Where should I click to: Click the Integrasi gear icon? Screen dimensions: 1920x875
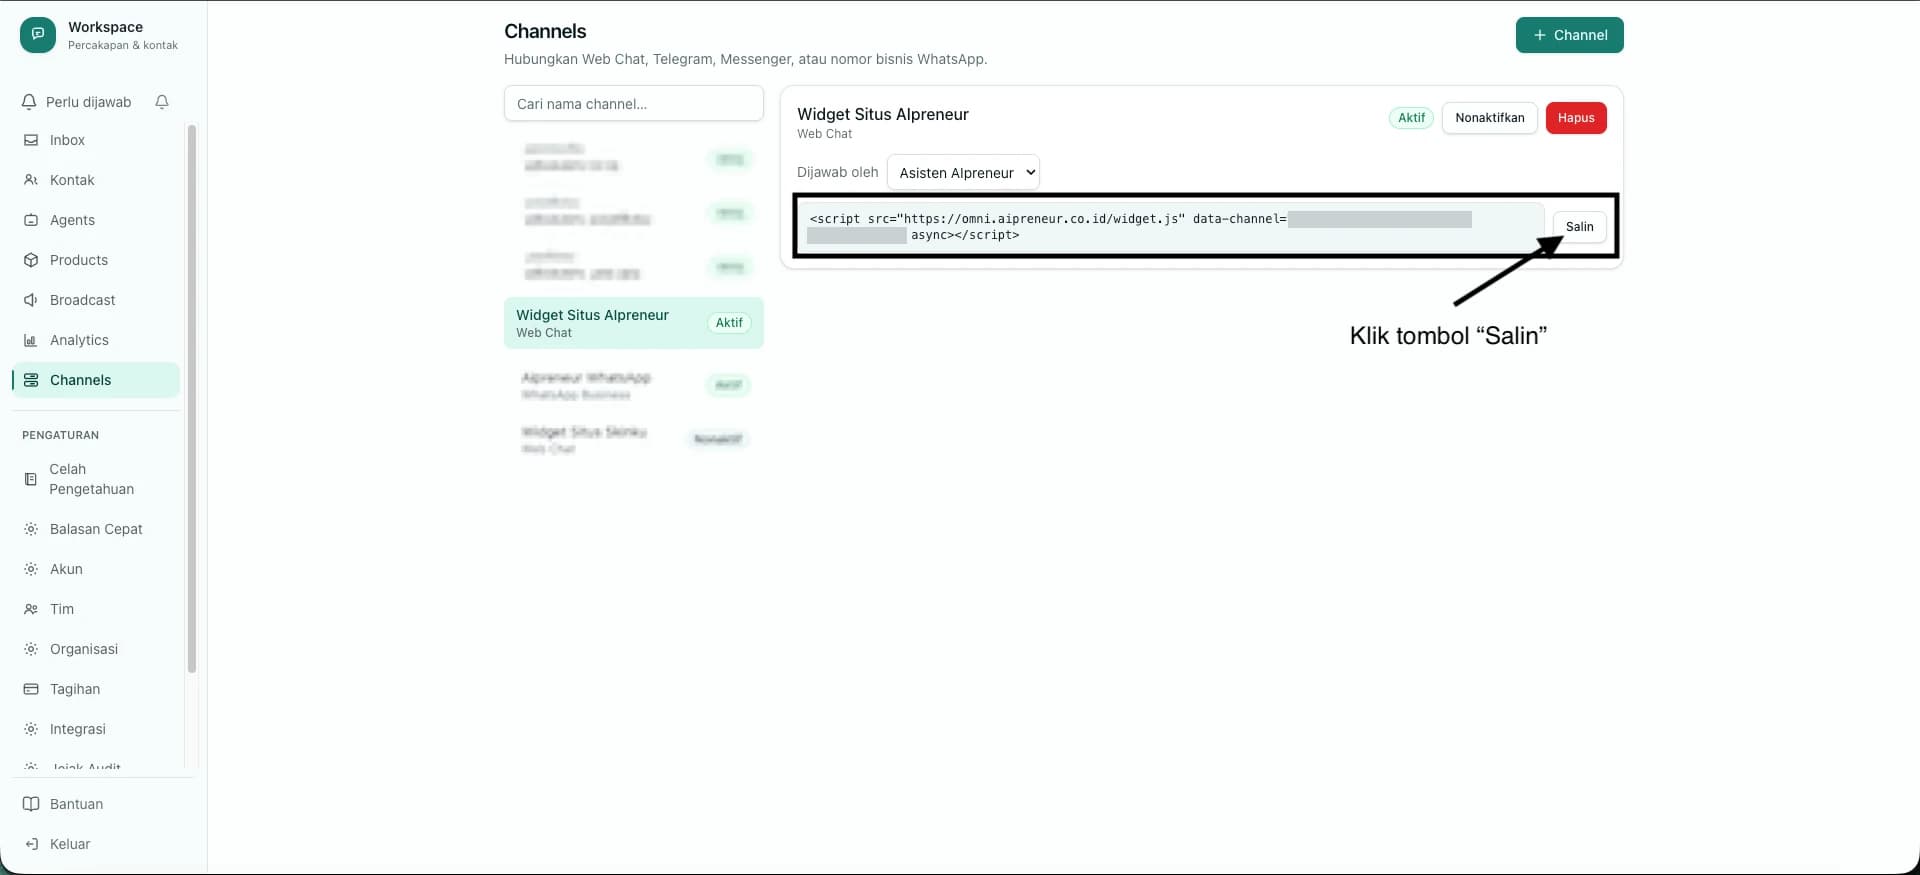[x=31, y=729]
